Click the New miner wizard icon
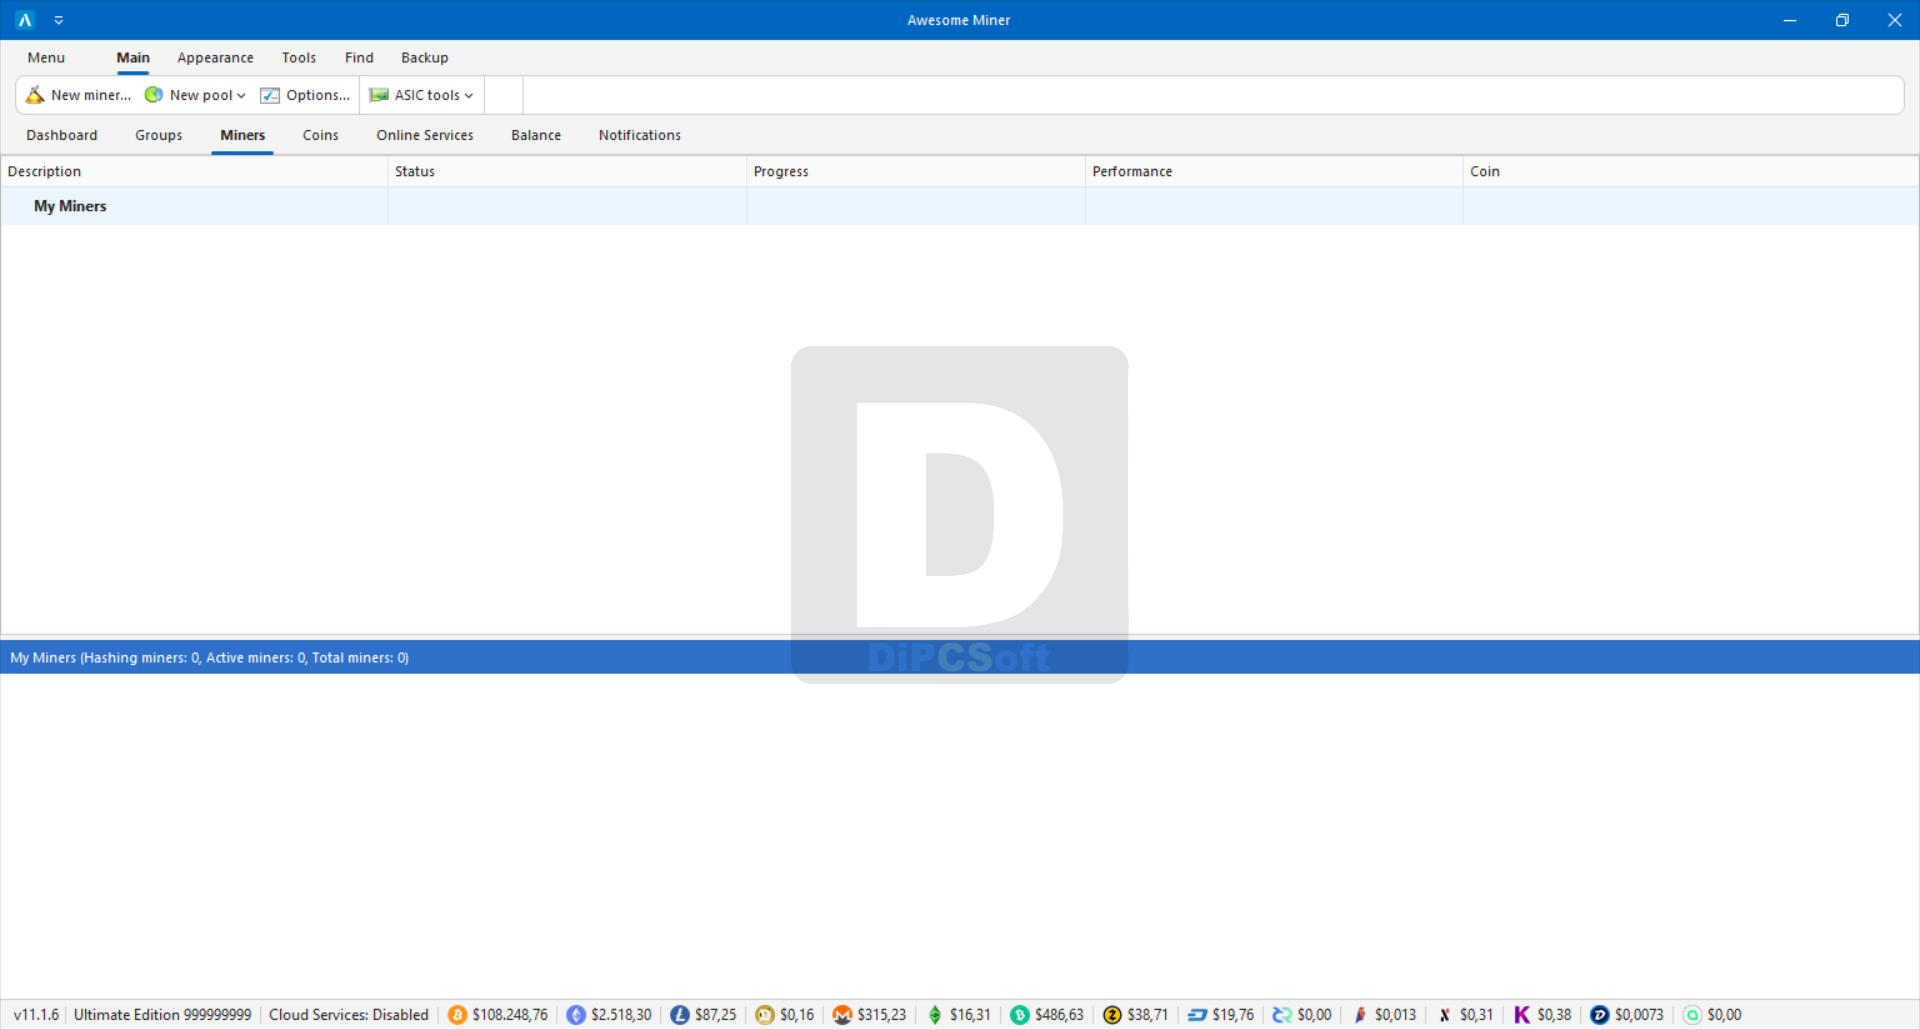Screen dimensions: 1920x1030 (x=35, y=95)
